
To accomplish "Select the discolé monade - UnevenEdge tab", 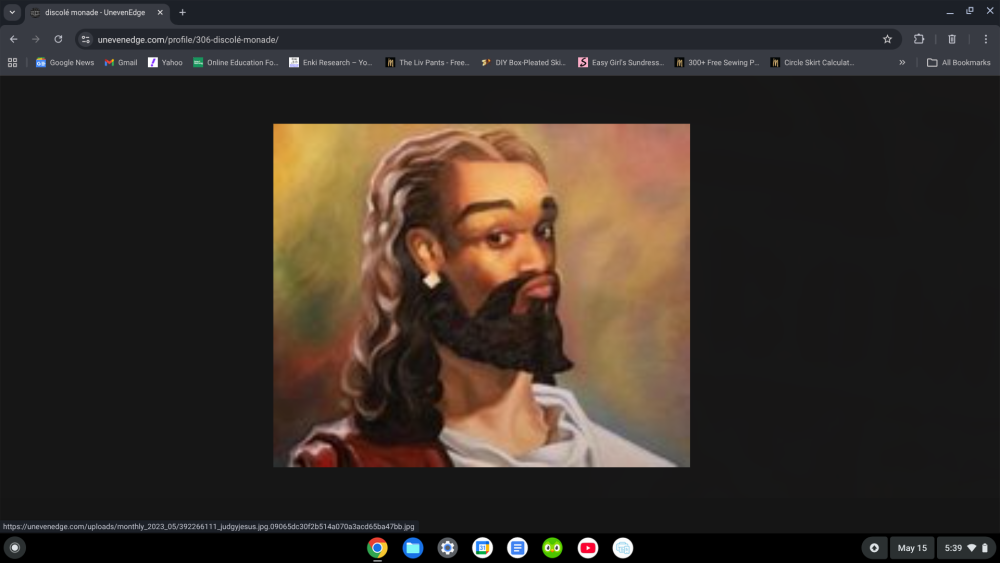I will pyautogui.click(x=94, y=12).
